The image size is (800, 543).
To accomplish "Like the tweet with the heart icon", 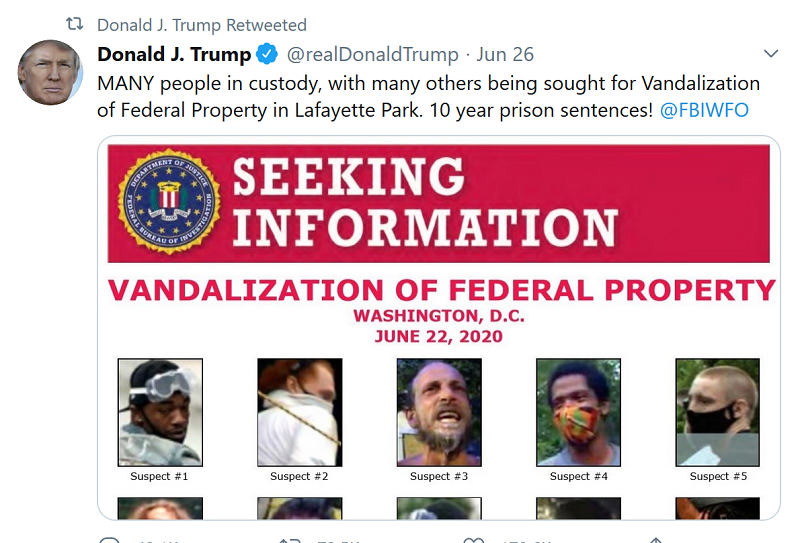I will (x=474, y=541).
